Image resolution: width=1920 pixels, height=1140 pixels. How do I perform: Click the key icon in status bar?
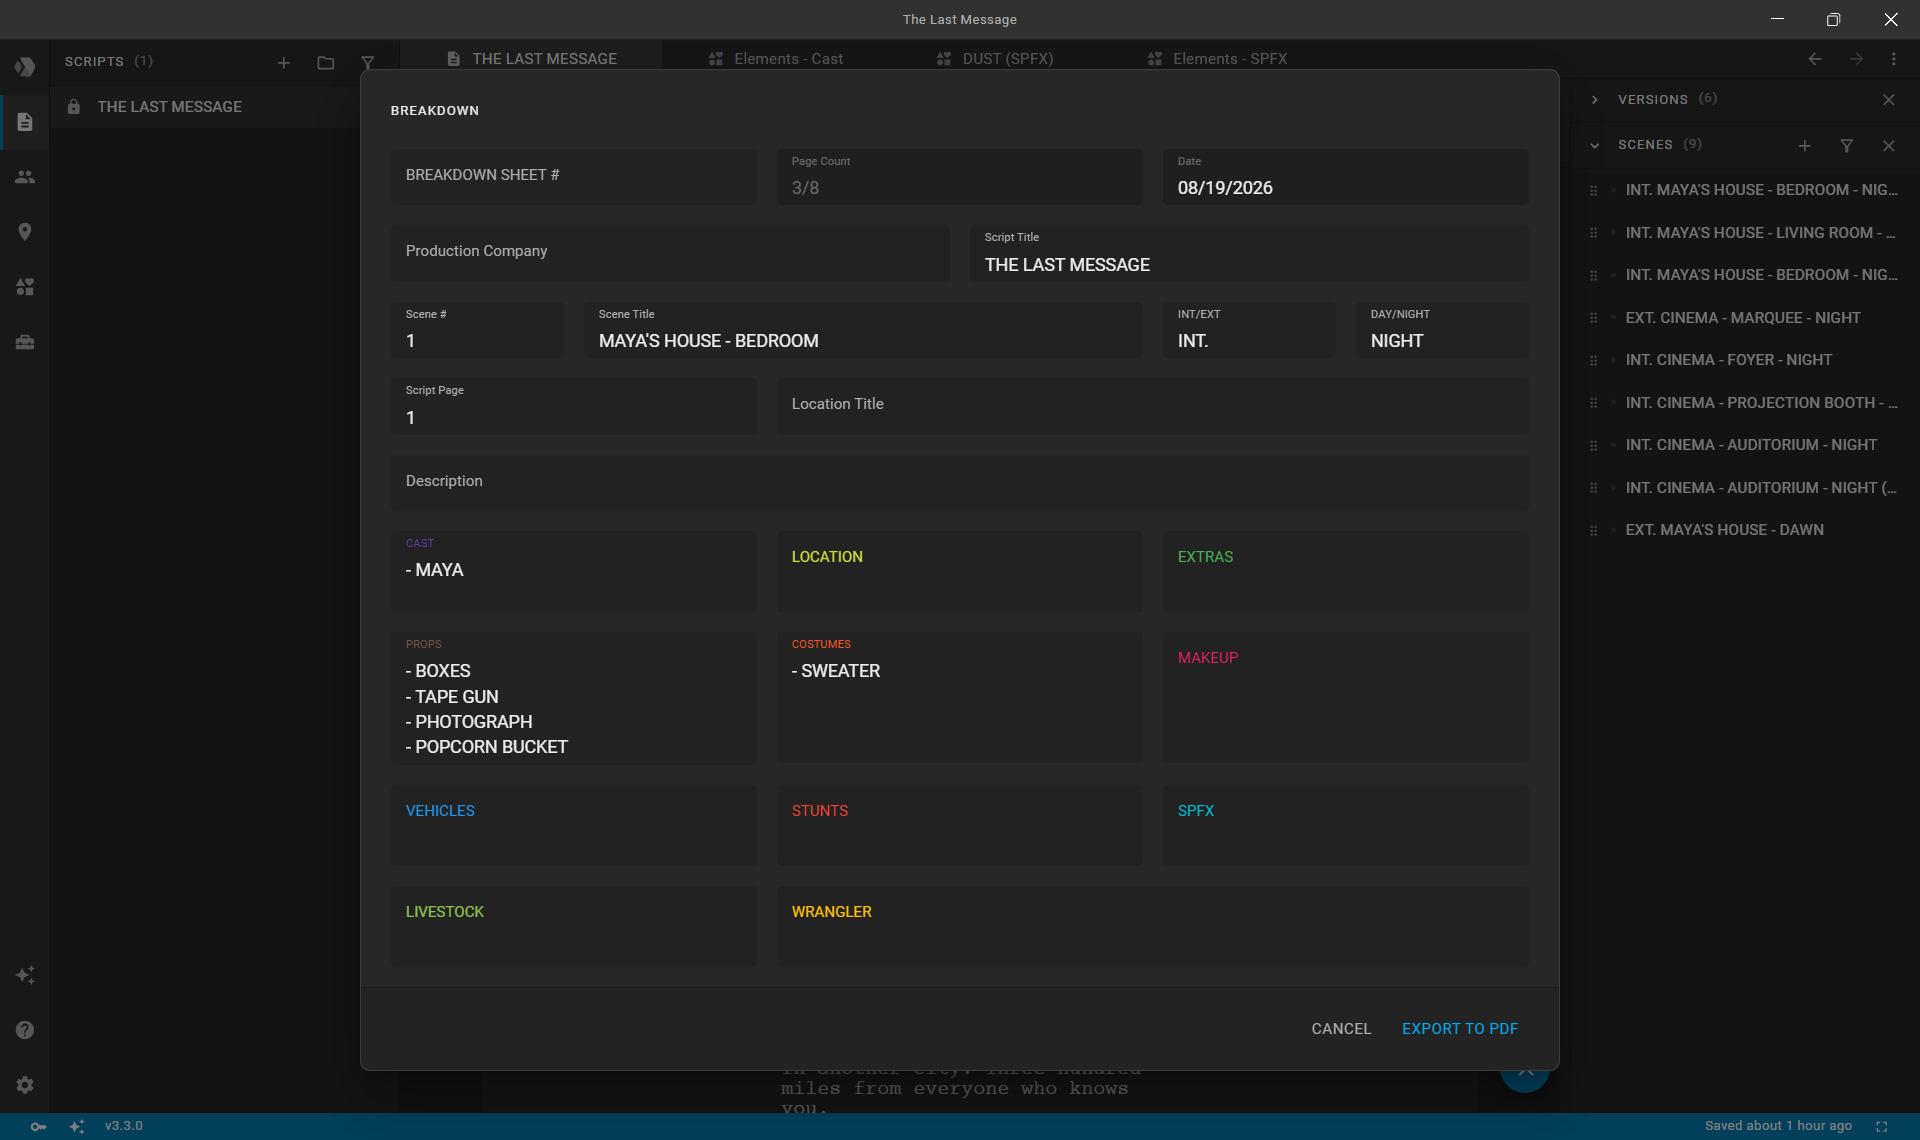38,1127
